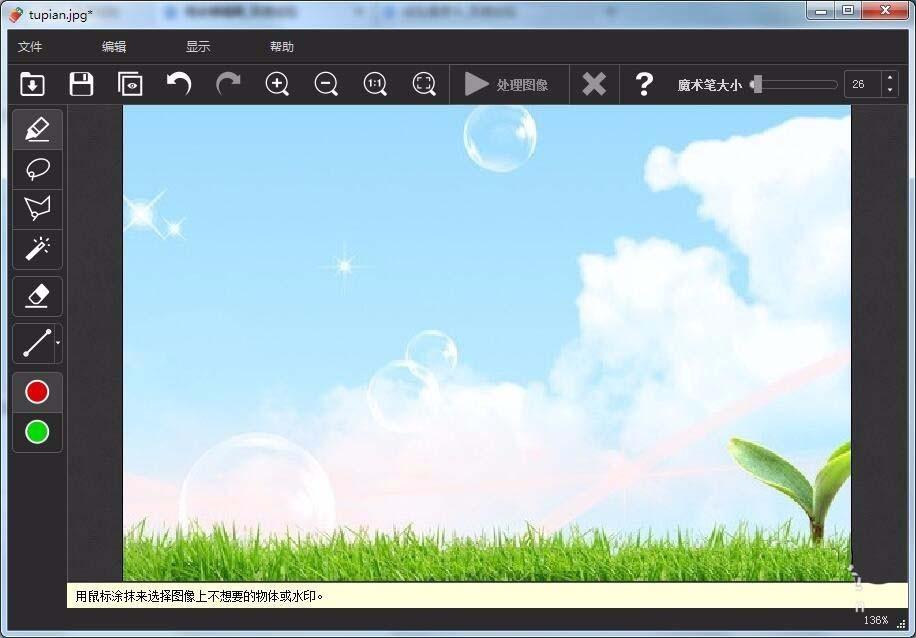Image resolution: width=916 pixels, height=638 pixels.
Task: Toggle the green keep marker mode
Action: (37, 432)
